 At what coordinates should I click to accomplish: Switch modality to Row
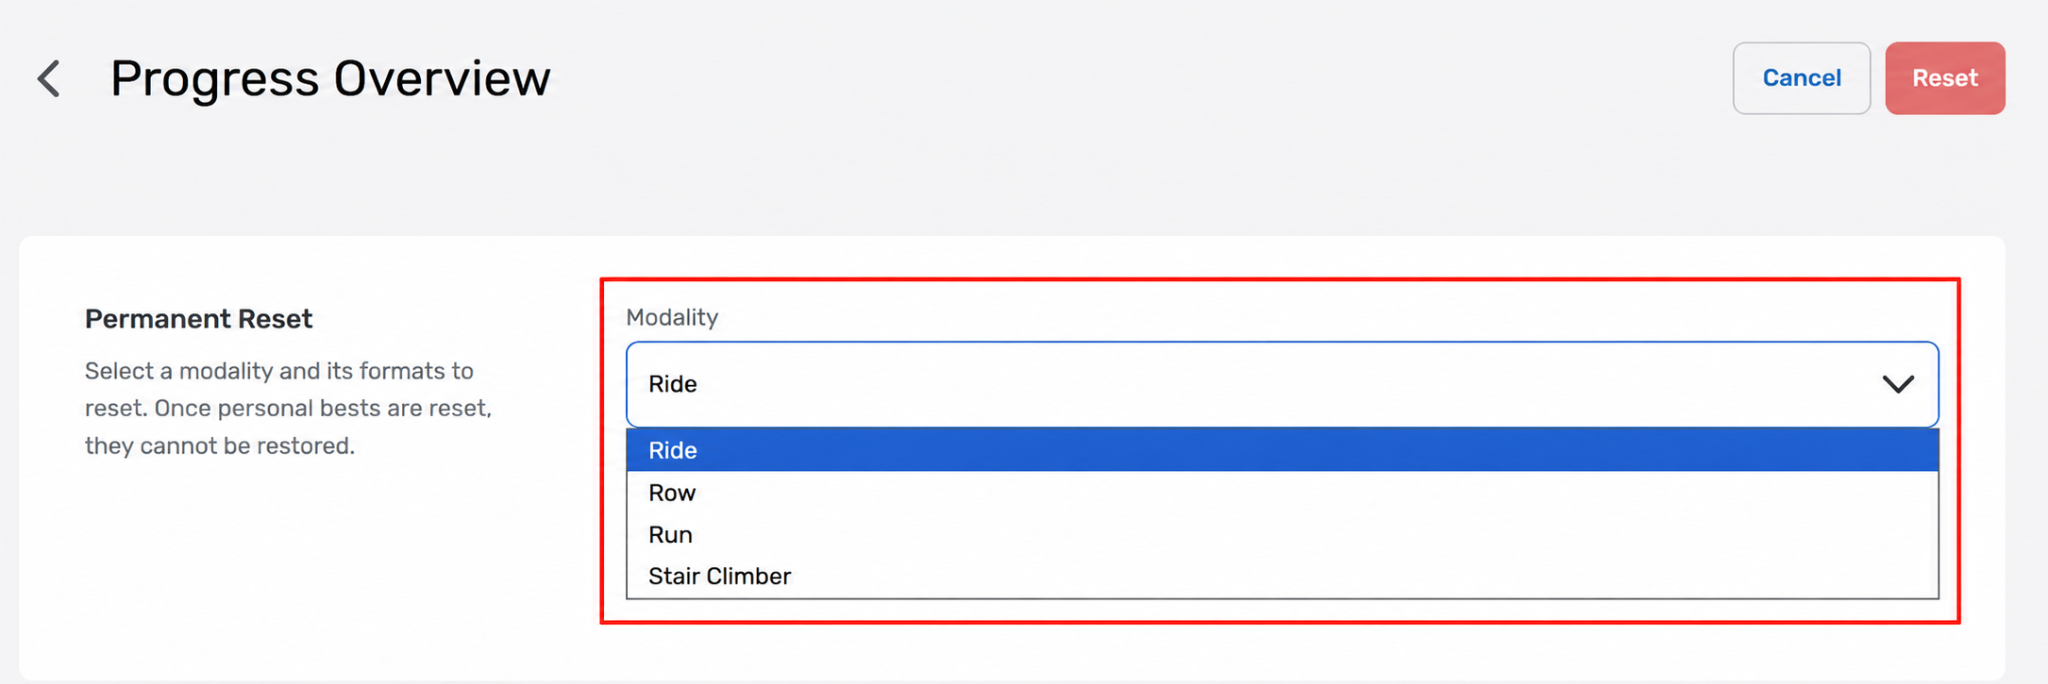point(1282,492)
